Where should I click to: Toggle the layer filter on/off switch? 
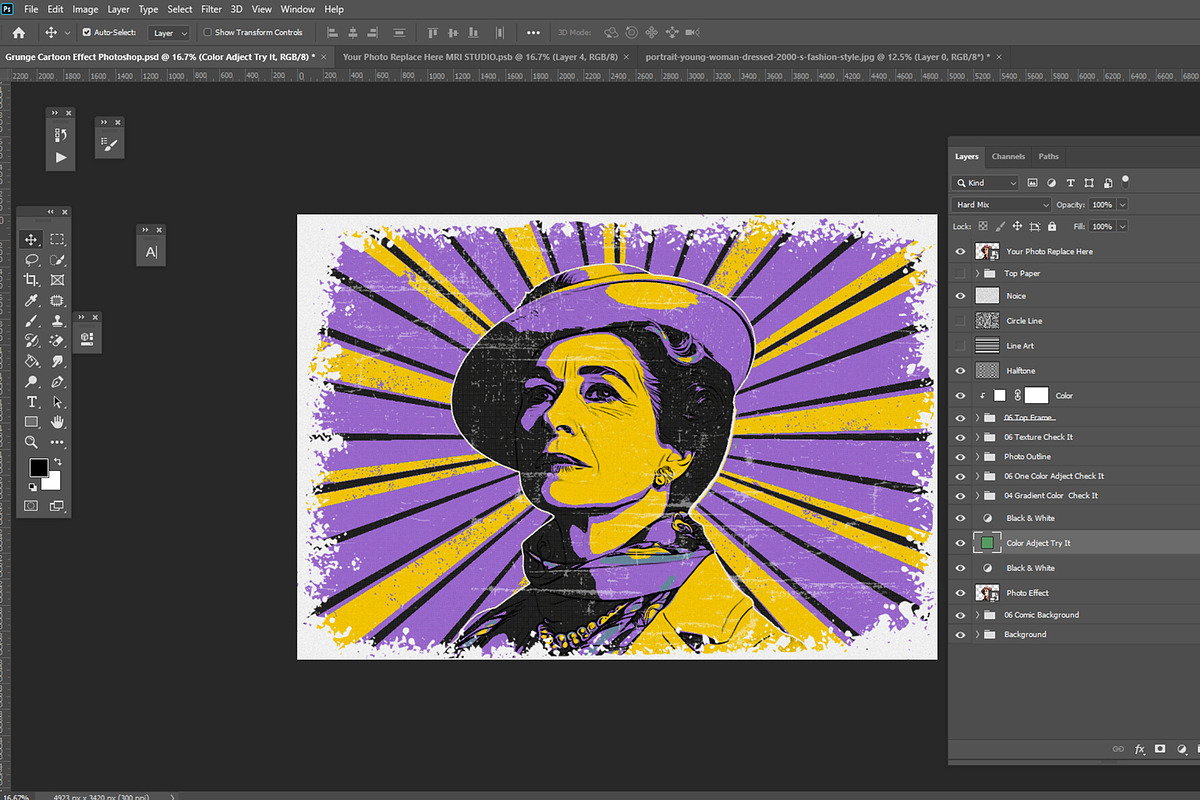(1125, 182)
